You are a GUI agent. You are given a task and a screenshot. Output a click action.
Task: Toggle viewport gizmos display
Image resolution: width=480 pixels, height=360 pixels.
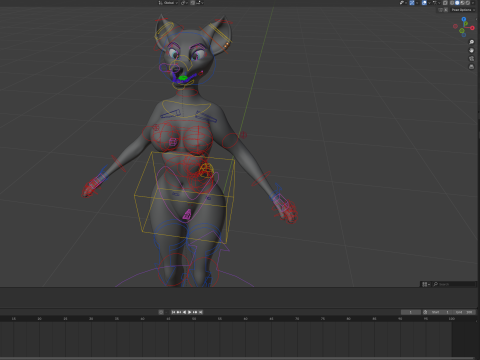tap(412, 3)
